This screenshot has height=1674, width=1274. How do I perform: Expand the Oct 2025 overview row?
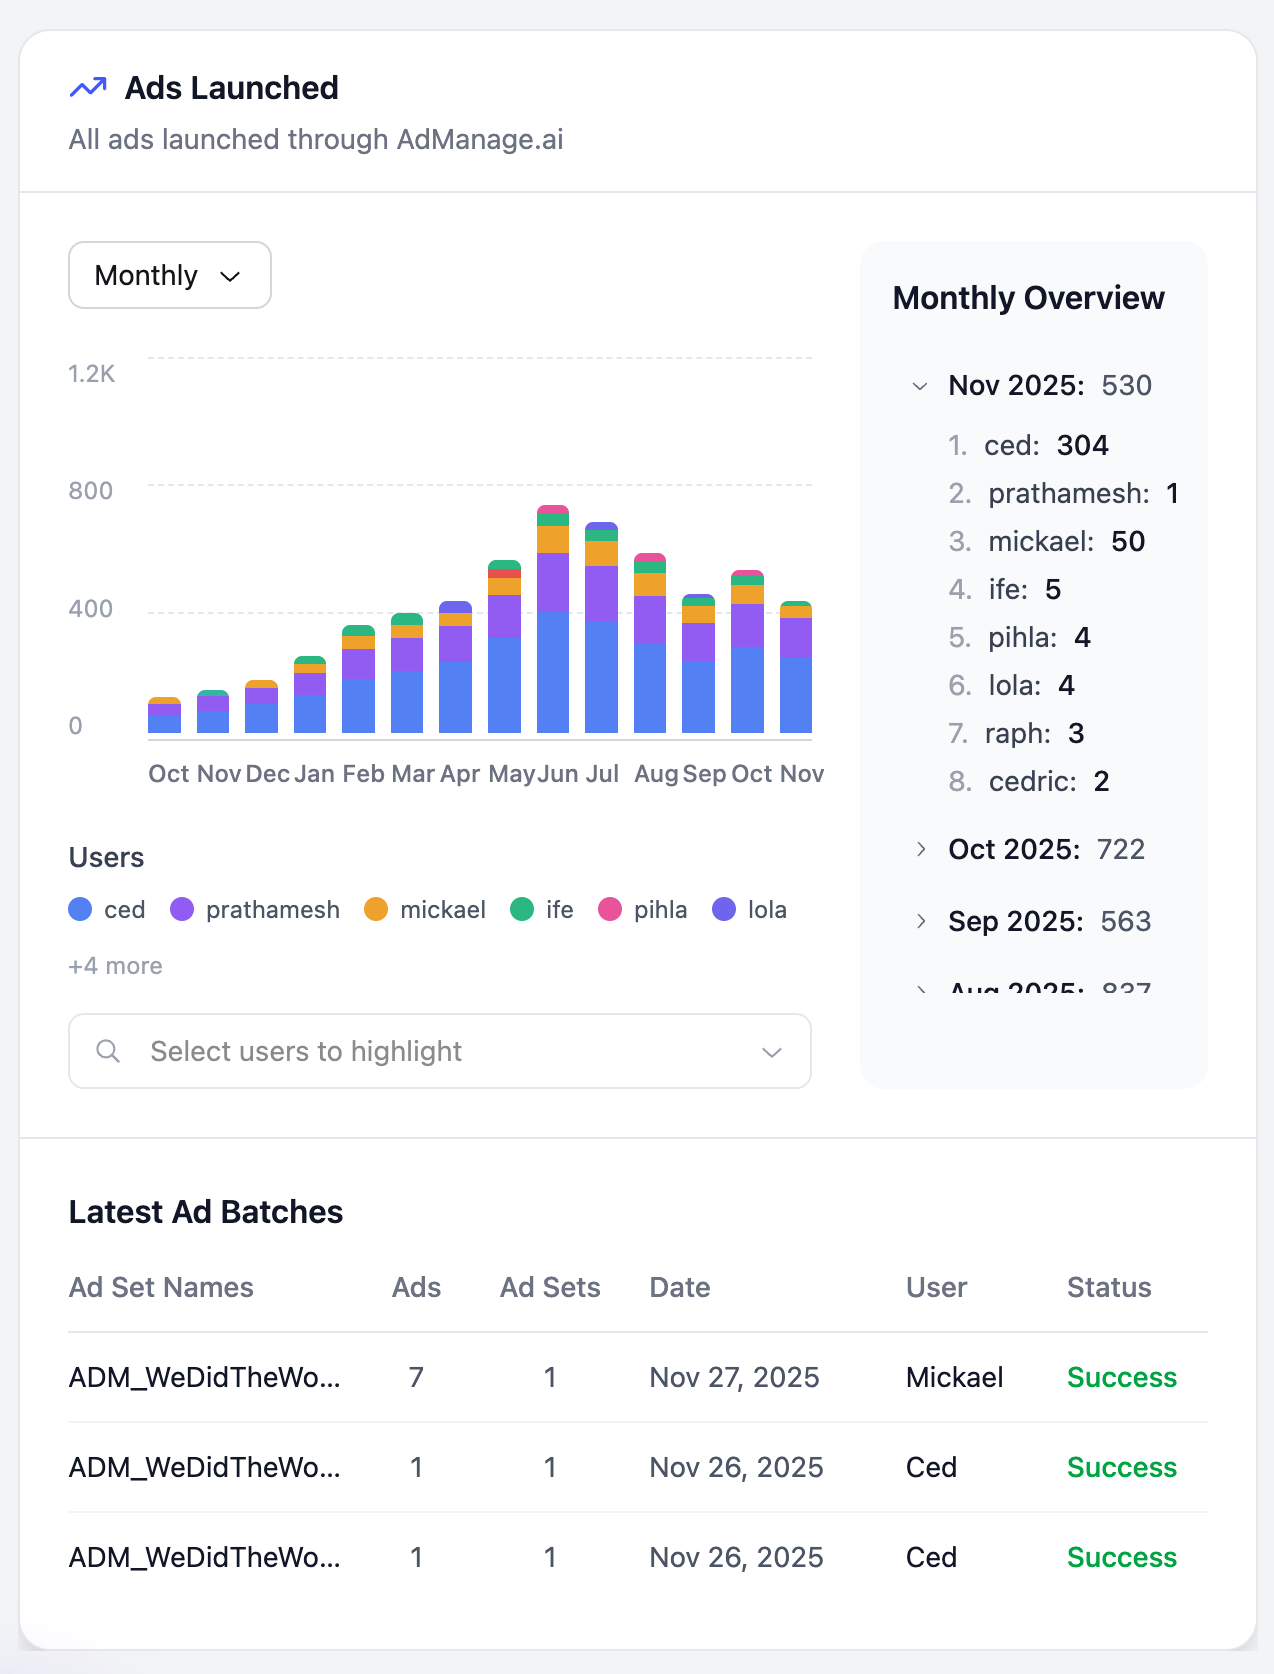(x=920, y=849)
